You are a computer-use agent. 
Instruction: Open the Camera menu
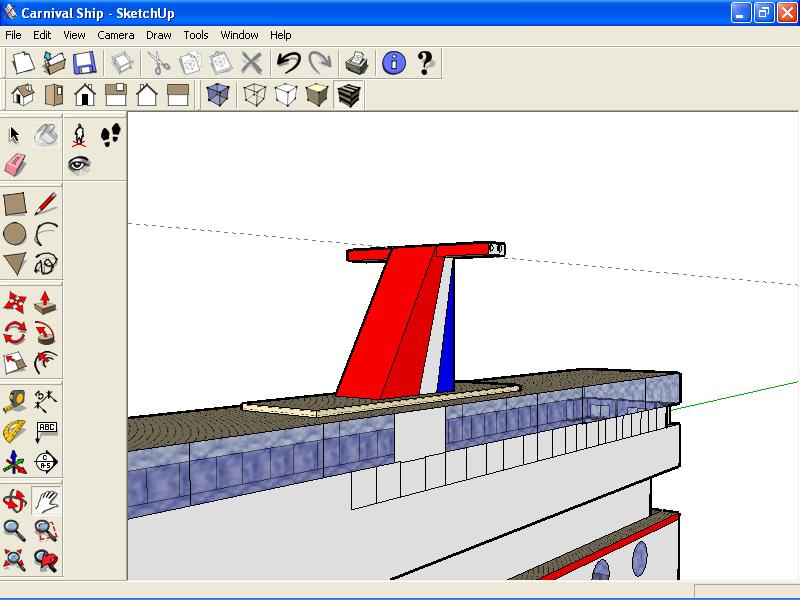116,35
